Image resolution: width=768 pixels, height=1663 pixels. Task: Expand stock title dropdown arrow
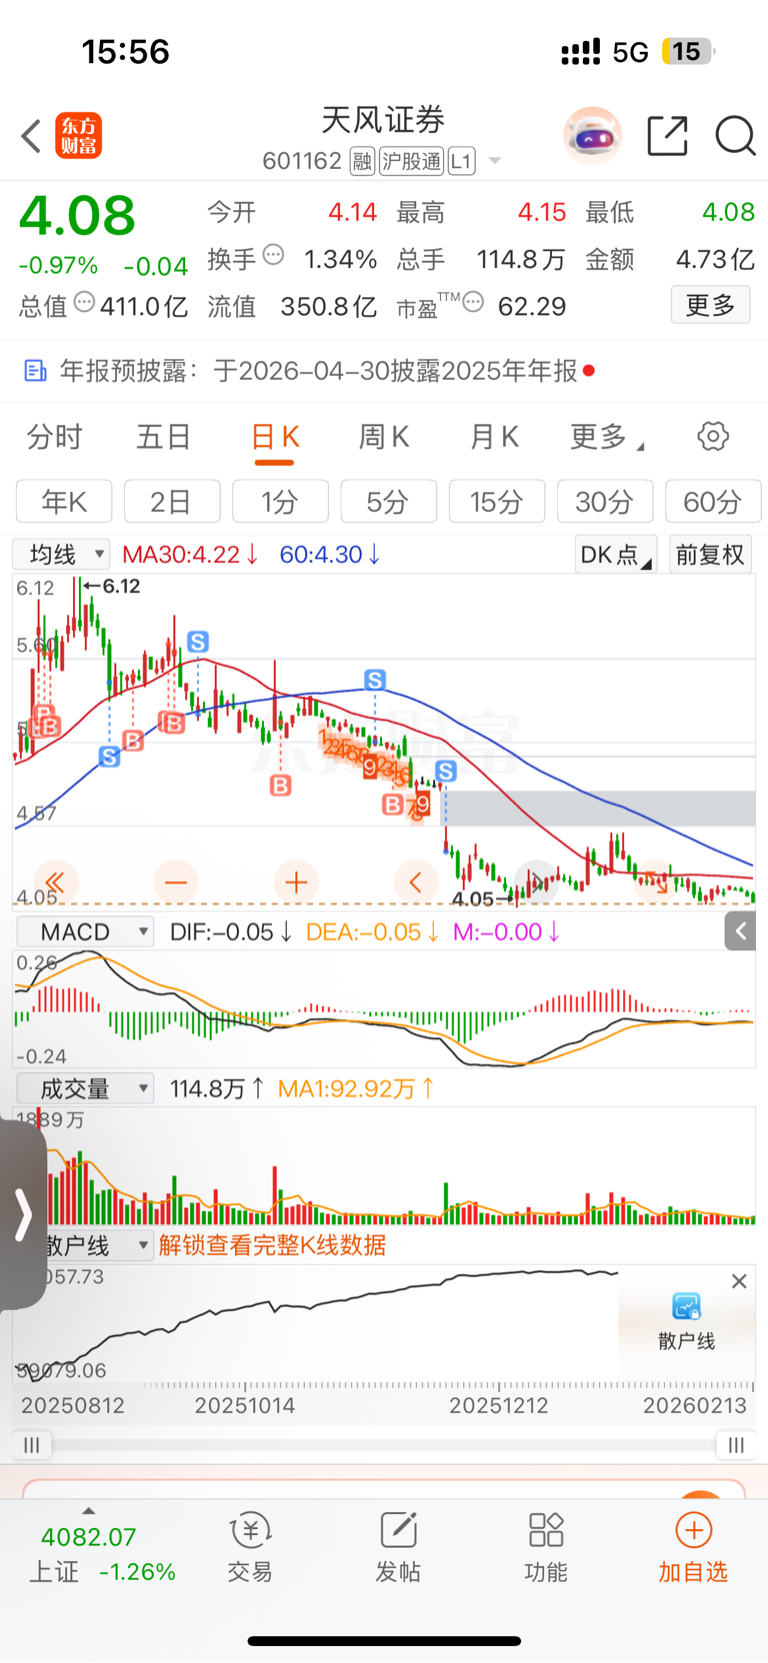pos(494,161)
